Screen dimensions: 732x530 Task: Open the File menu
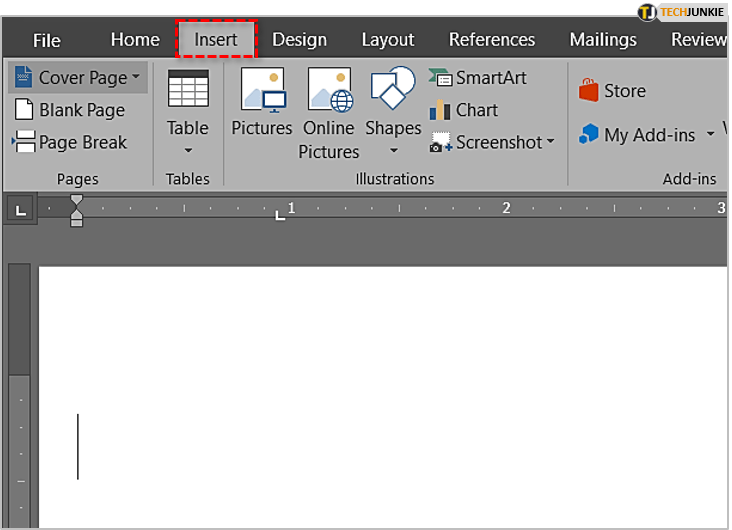tap(47, 40)
